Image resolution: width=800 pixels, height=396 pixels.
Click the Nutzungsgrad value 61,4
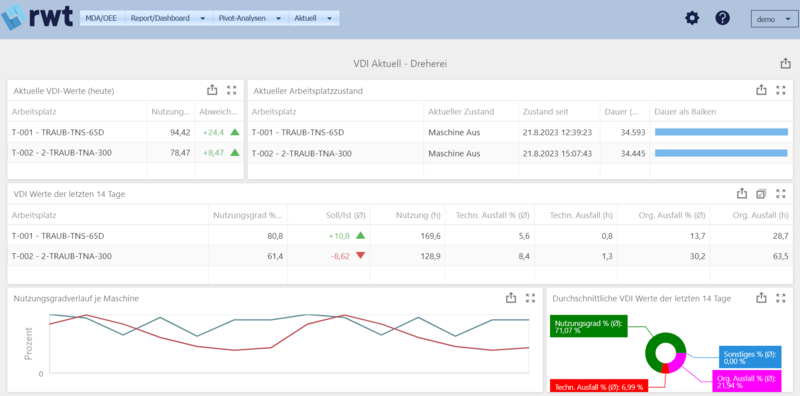click(274, 256)
